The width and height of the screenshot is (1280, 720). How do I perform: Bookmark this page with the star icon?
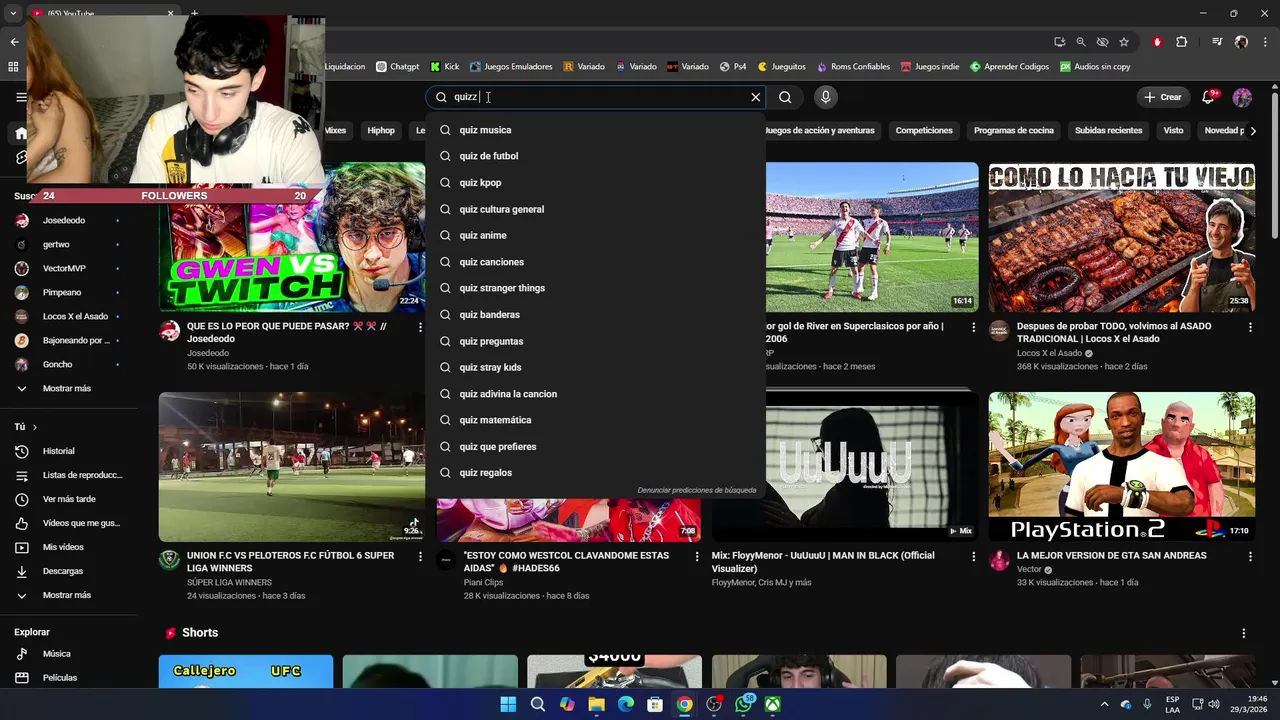[x=1124, y=42]
